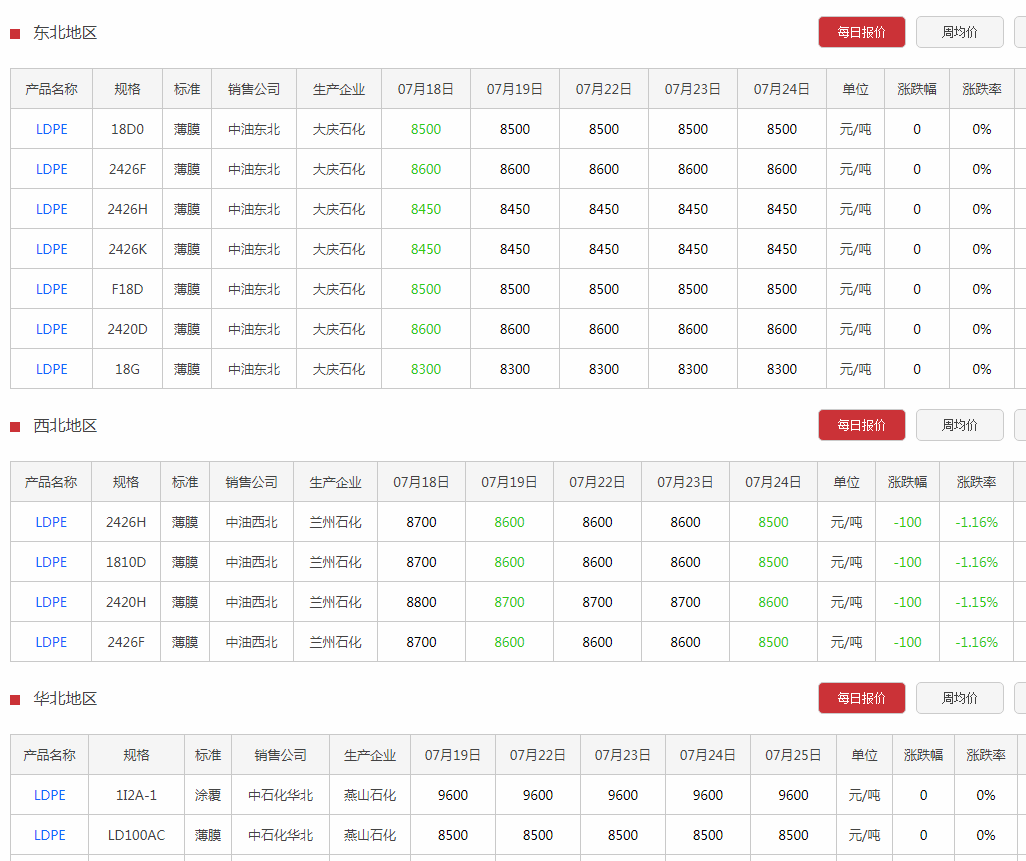Open LDPE link in the 1810D row
Image resolution: width=1026 pixels, height=861 pixels.
click(x=51, y=562)
